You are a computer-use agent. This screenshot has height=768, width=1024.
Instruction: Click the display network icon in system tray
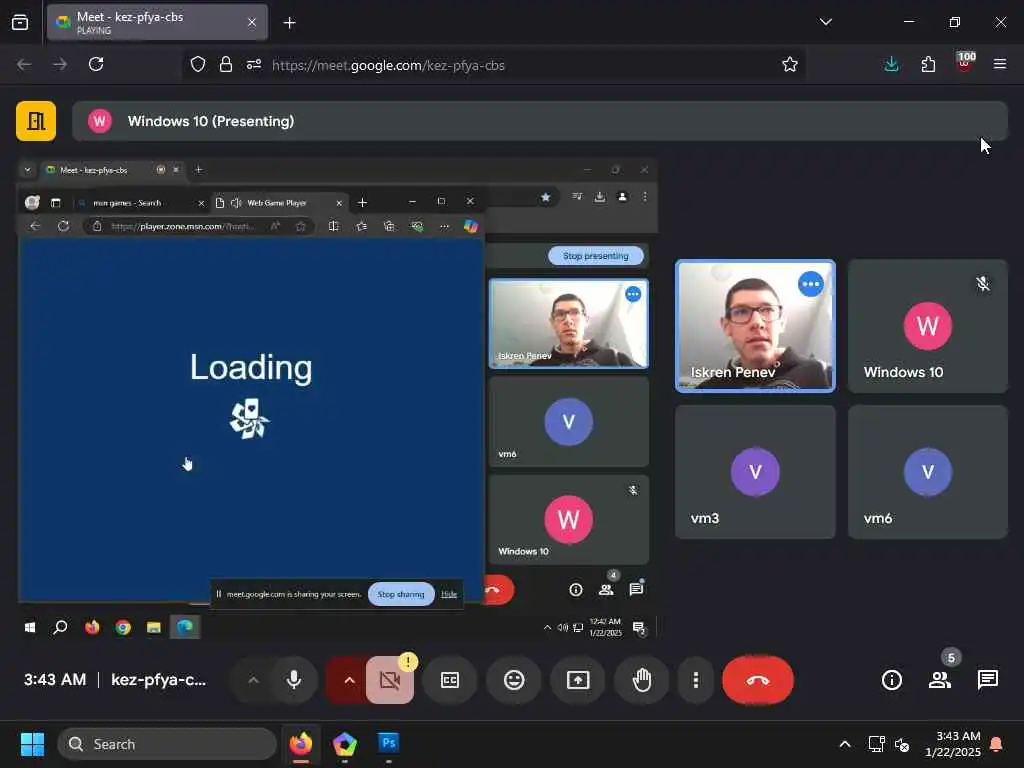(x=876, y=744)
